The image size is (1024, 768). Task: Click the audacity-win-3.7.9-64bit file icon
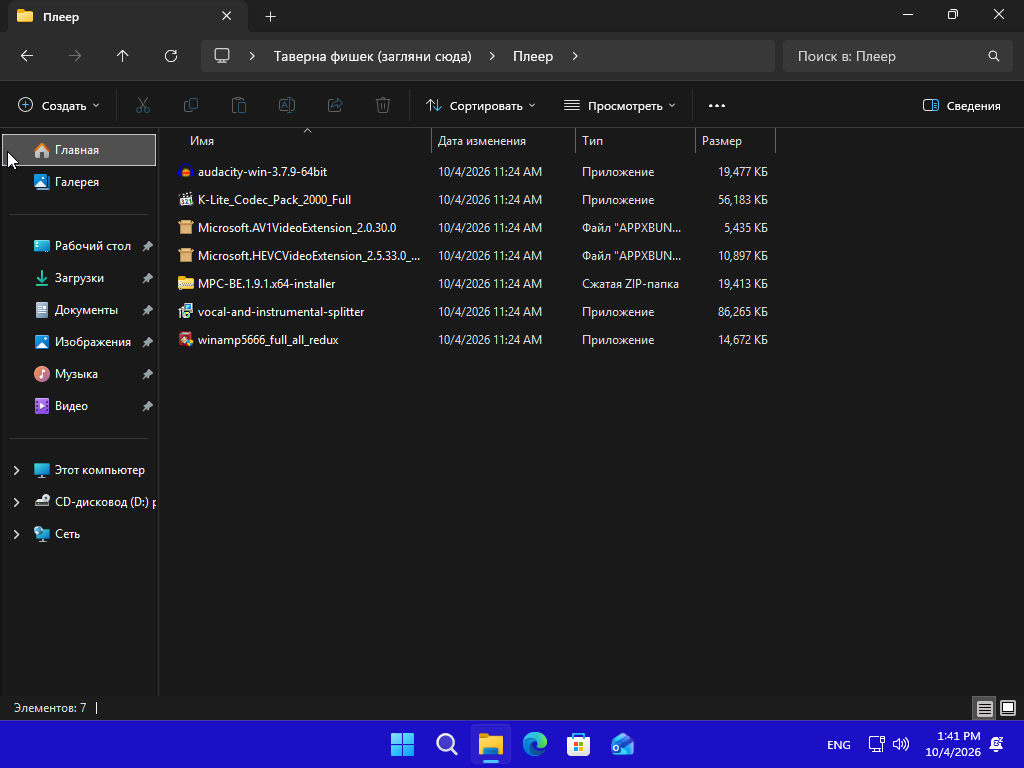point(185,172)
